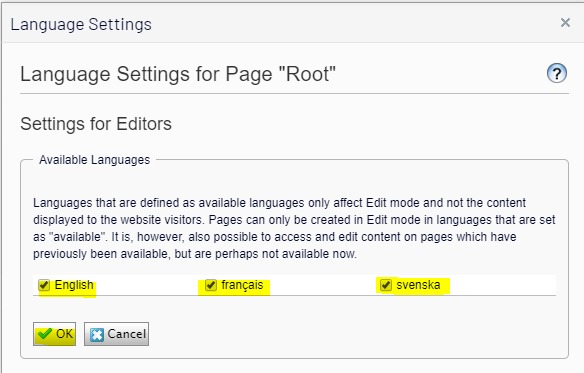Confirm settings with the OK button
Viewport: 584px width, 373px height.
[54, 334]
